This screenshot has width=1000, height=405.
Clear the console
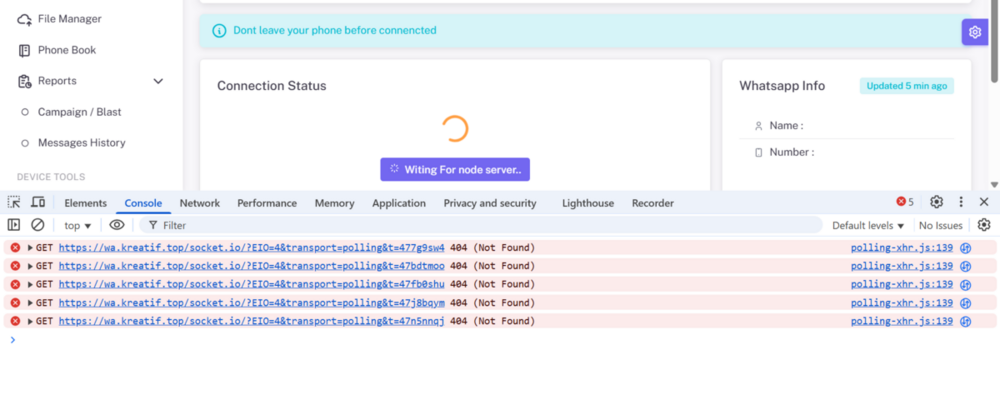coord(38,225)
